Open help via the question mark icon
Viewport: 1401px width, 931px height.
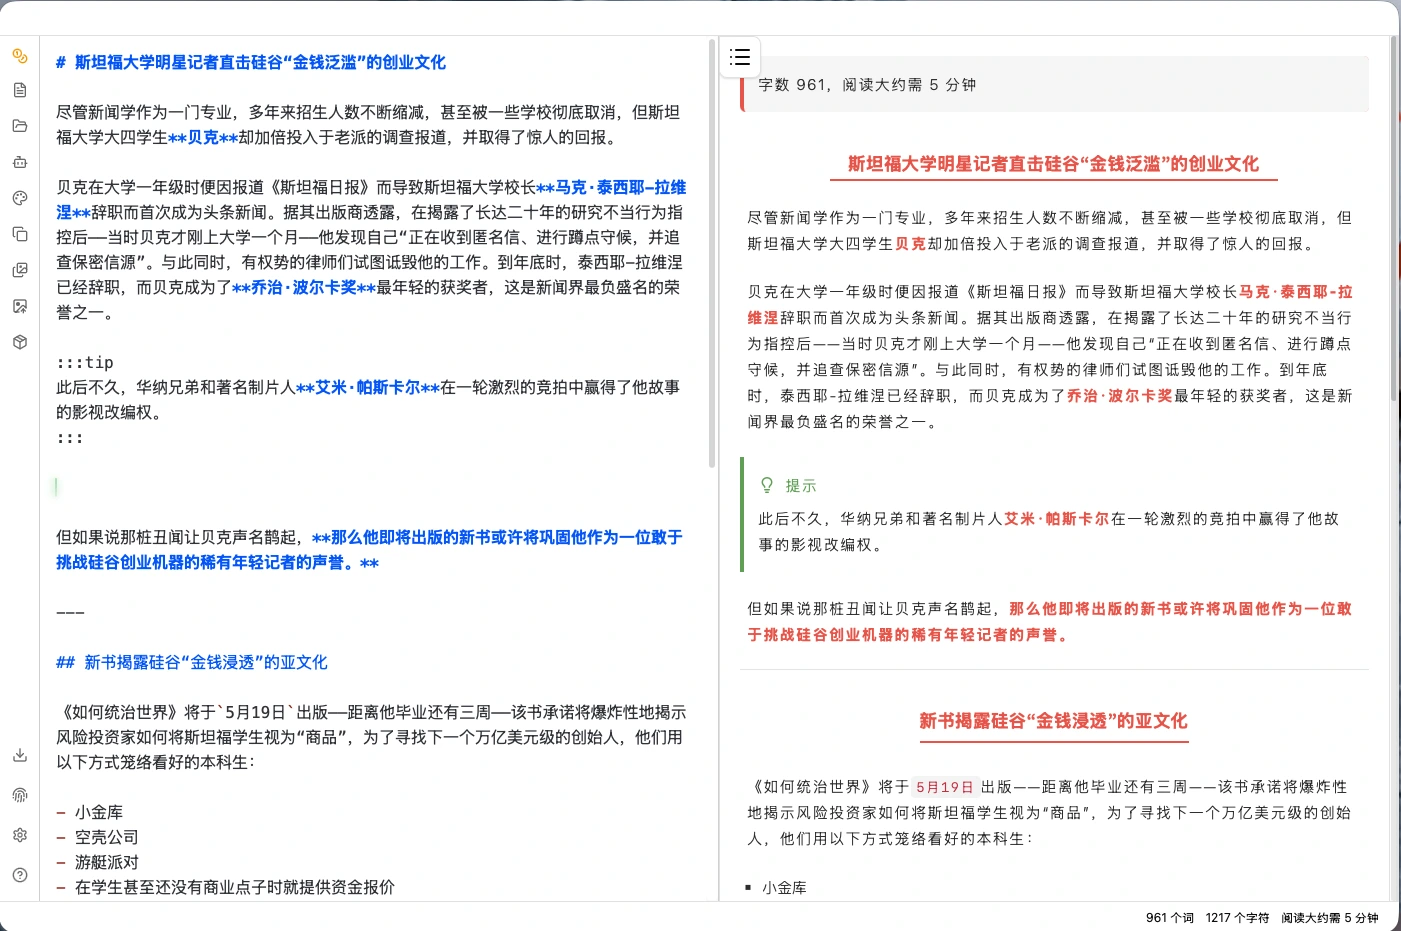click(19, 875)
